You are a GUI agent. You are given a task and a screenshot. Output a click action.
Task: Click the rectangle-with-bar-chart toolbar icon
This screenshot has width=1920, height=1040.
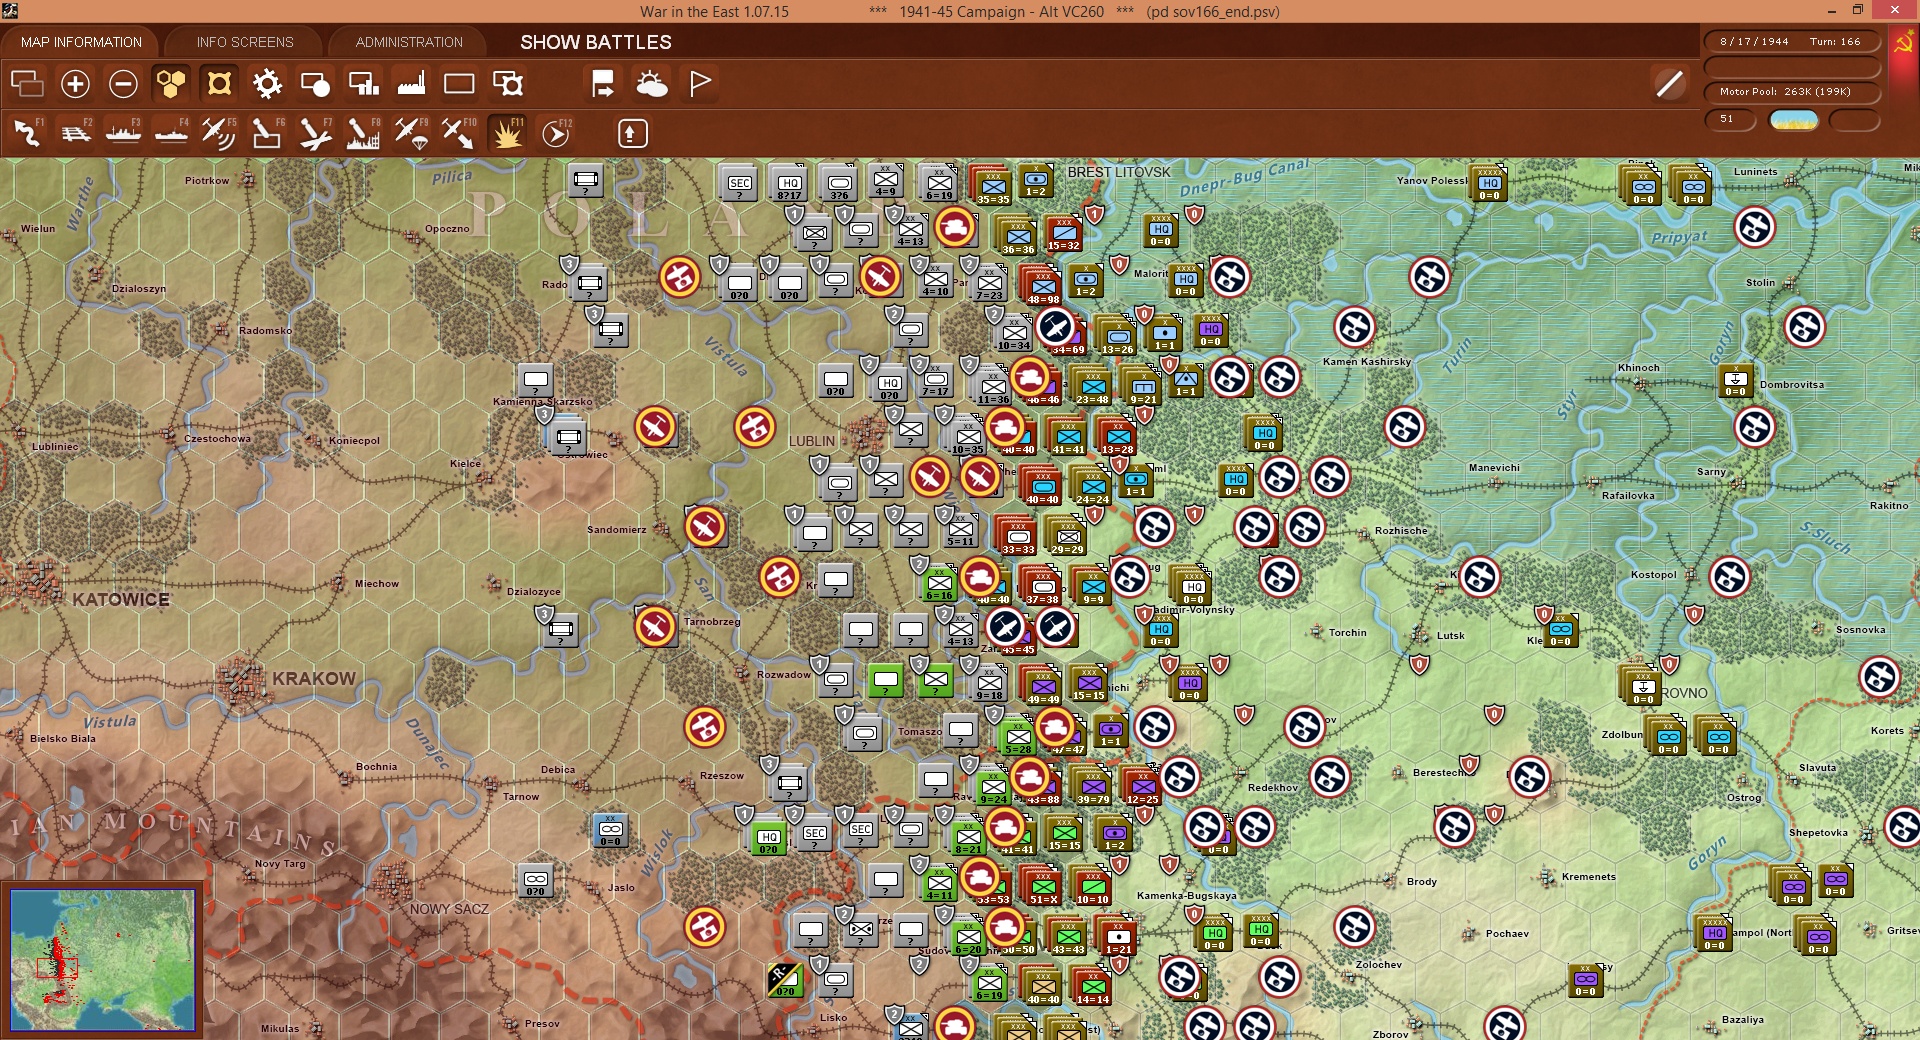(x=363, y=84)
